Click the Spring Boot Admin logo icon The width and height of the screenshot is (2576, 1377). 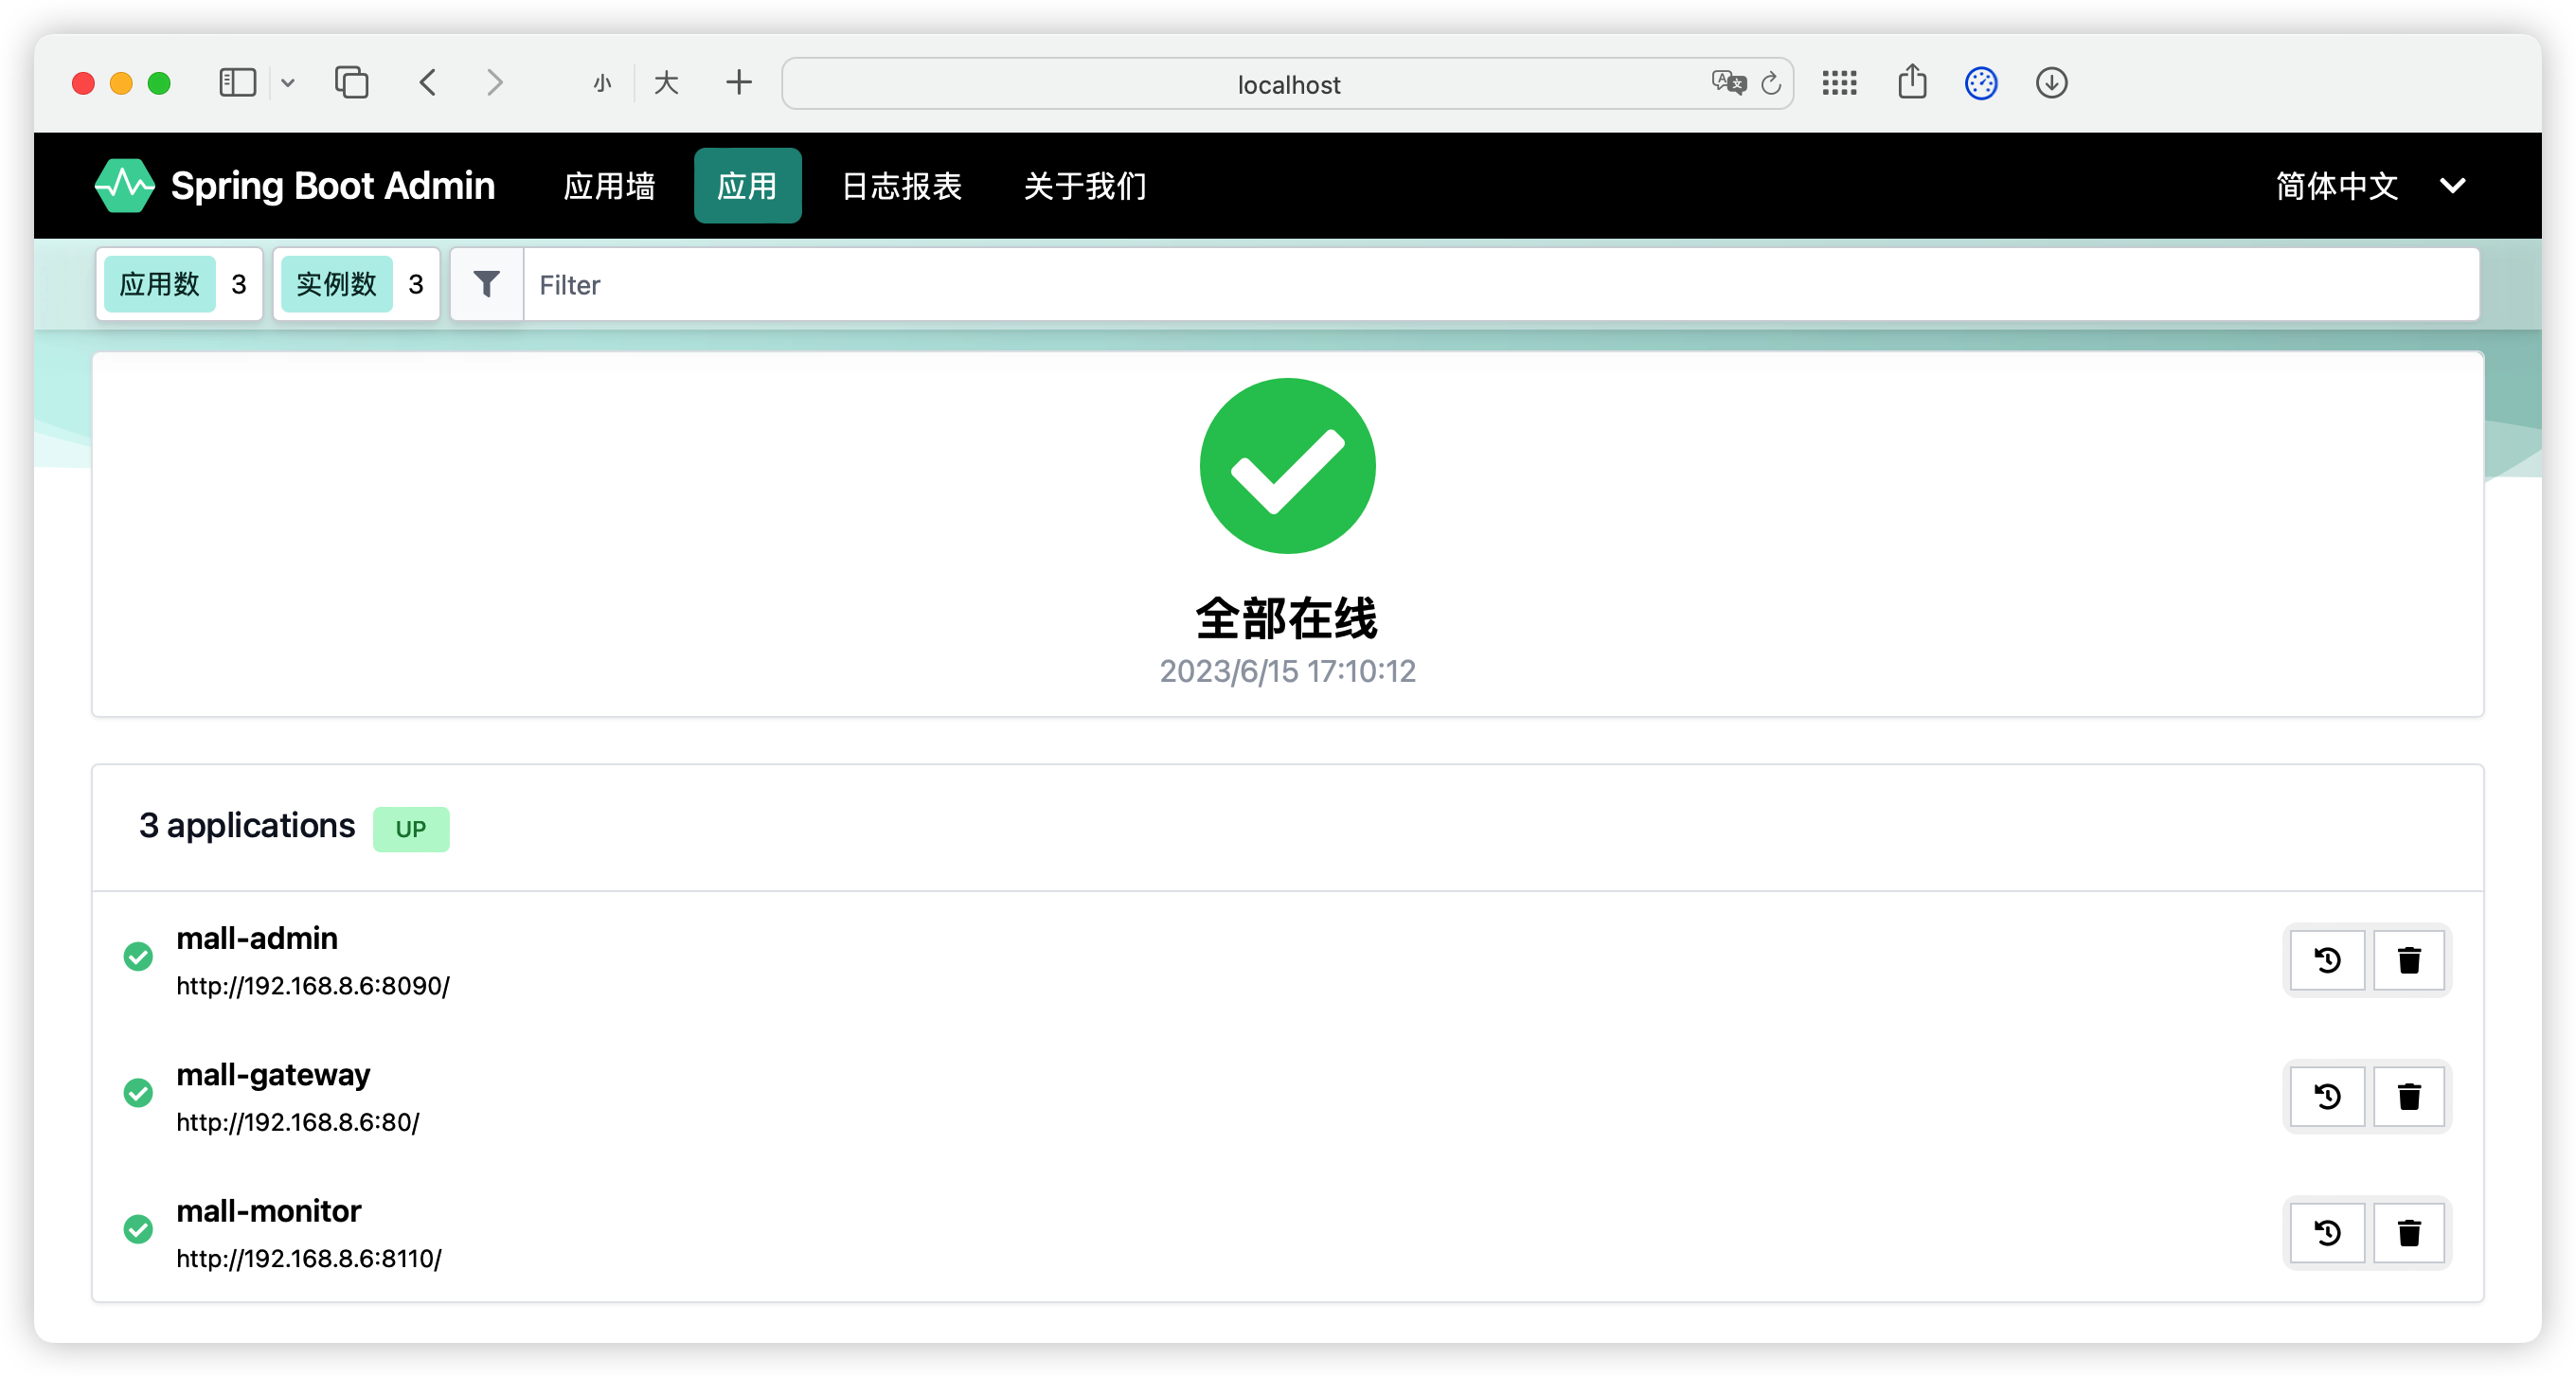pos(124,185)
